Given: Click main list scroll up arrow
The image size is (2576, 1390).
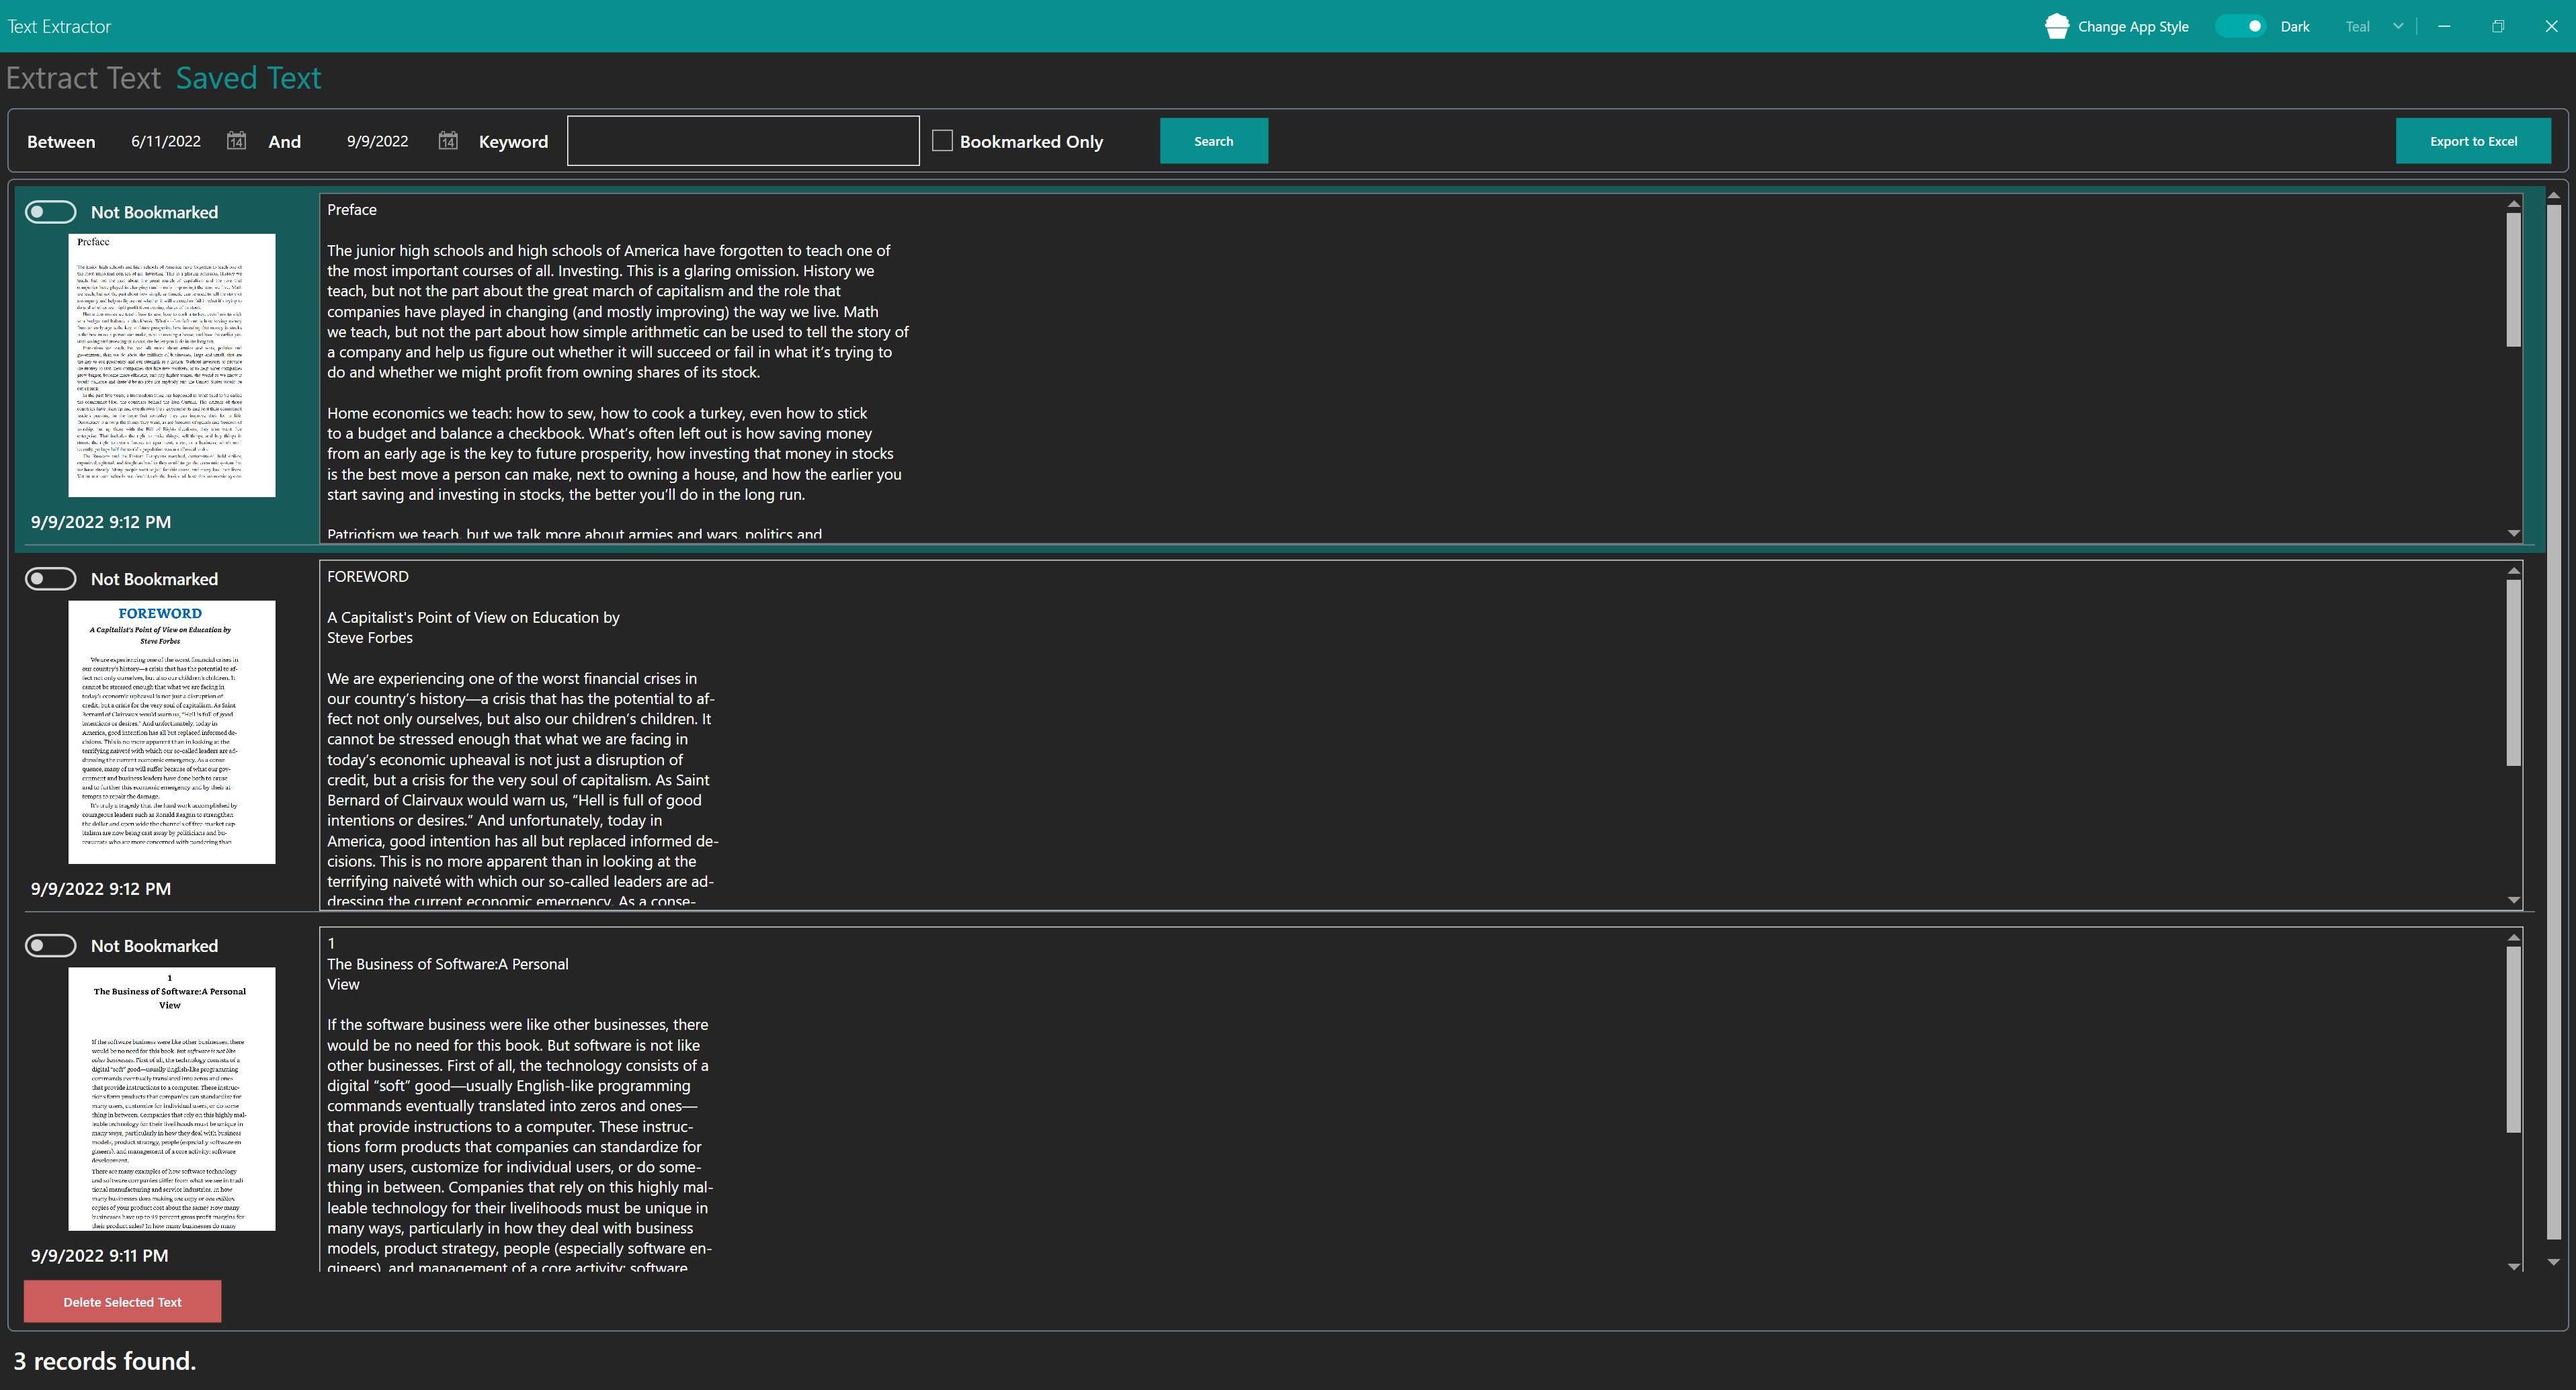Looking at the screenshot, I should pyautogui.click(x=2553, y=195).
